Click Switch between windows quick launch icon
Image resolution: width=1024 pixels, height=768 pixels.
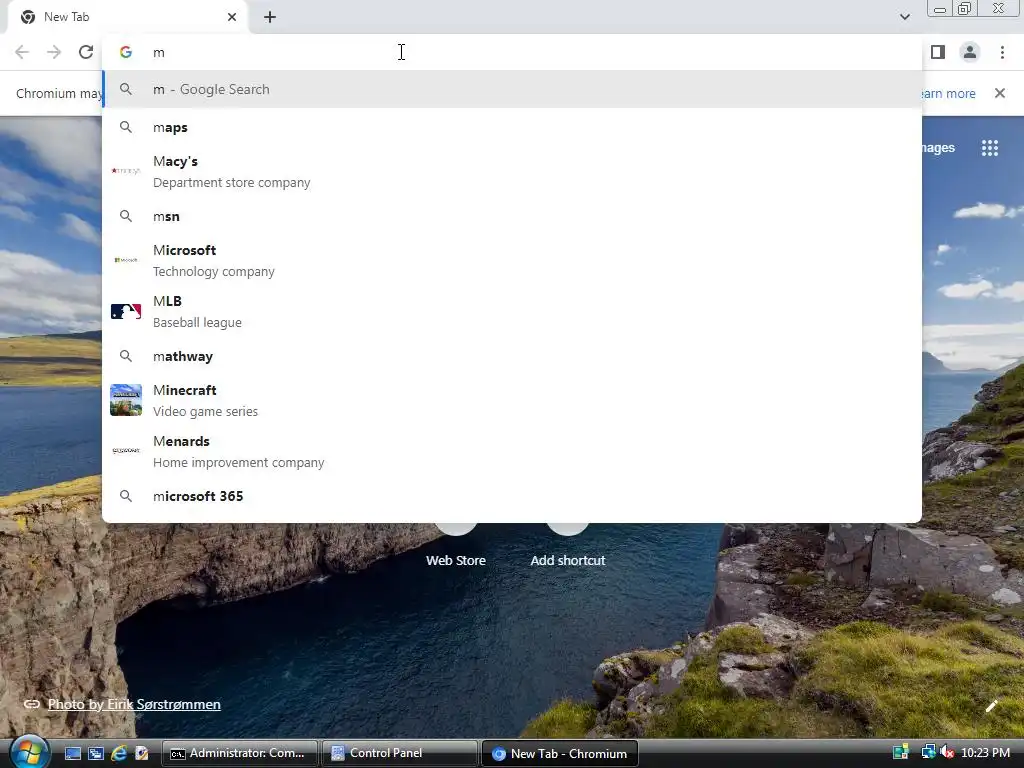[96, 753]
